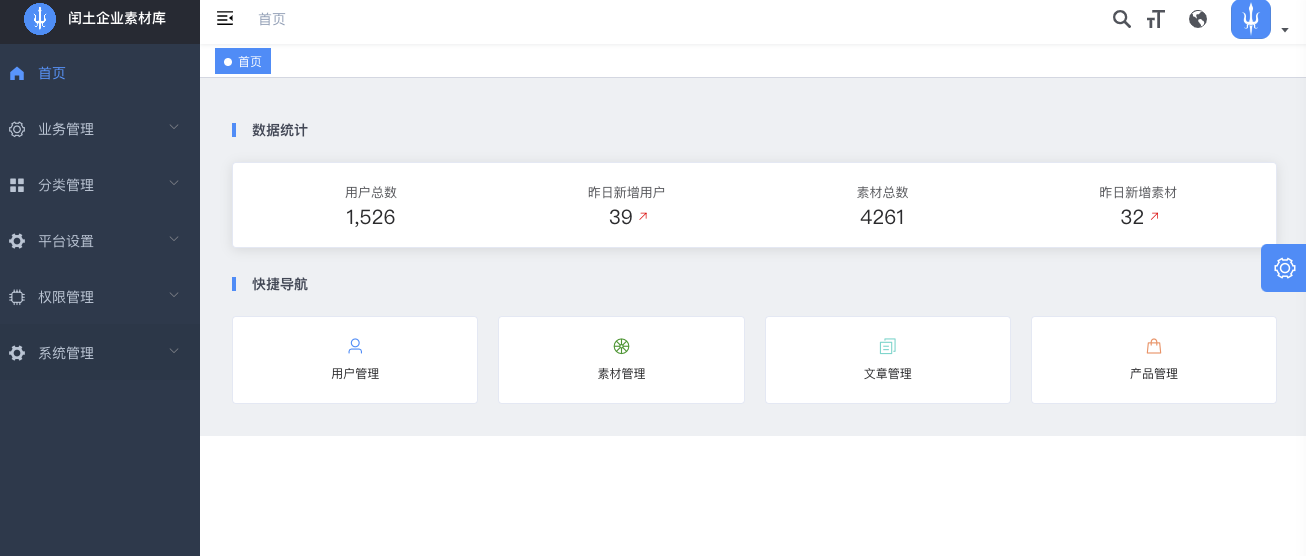
Task: Click the 昨日新增用户 statistic 39
Action: click(x=620, y=217)
